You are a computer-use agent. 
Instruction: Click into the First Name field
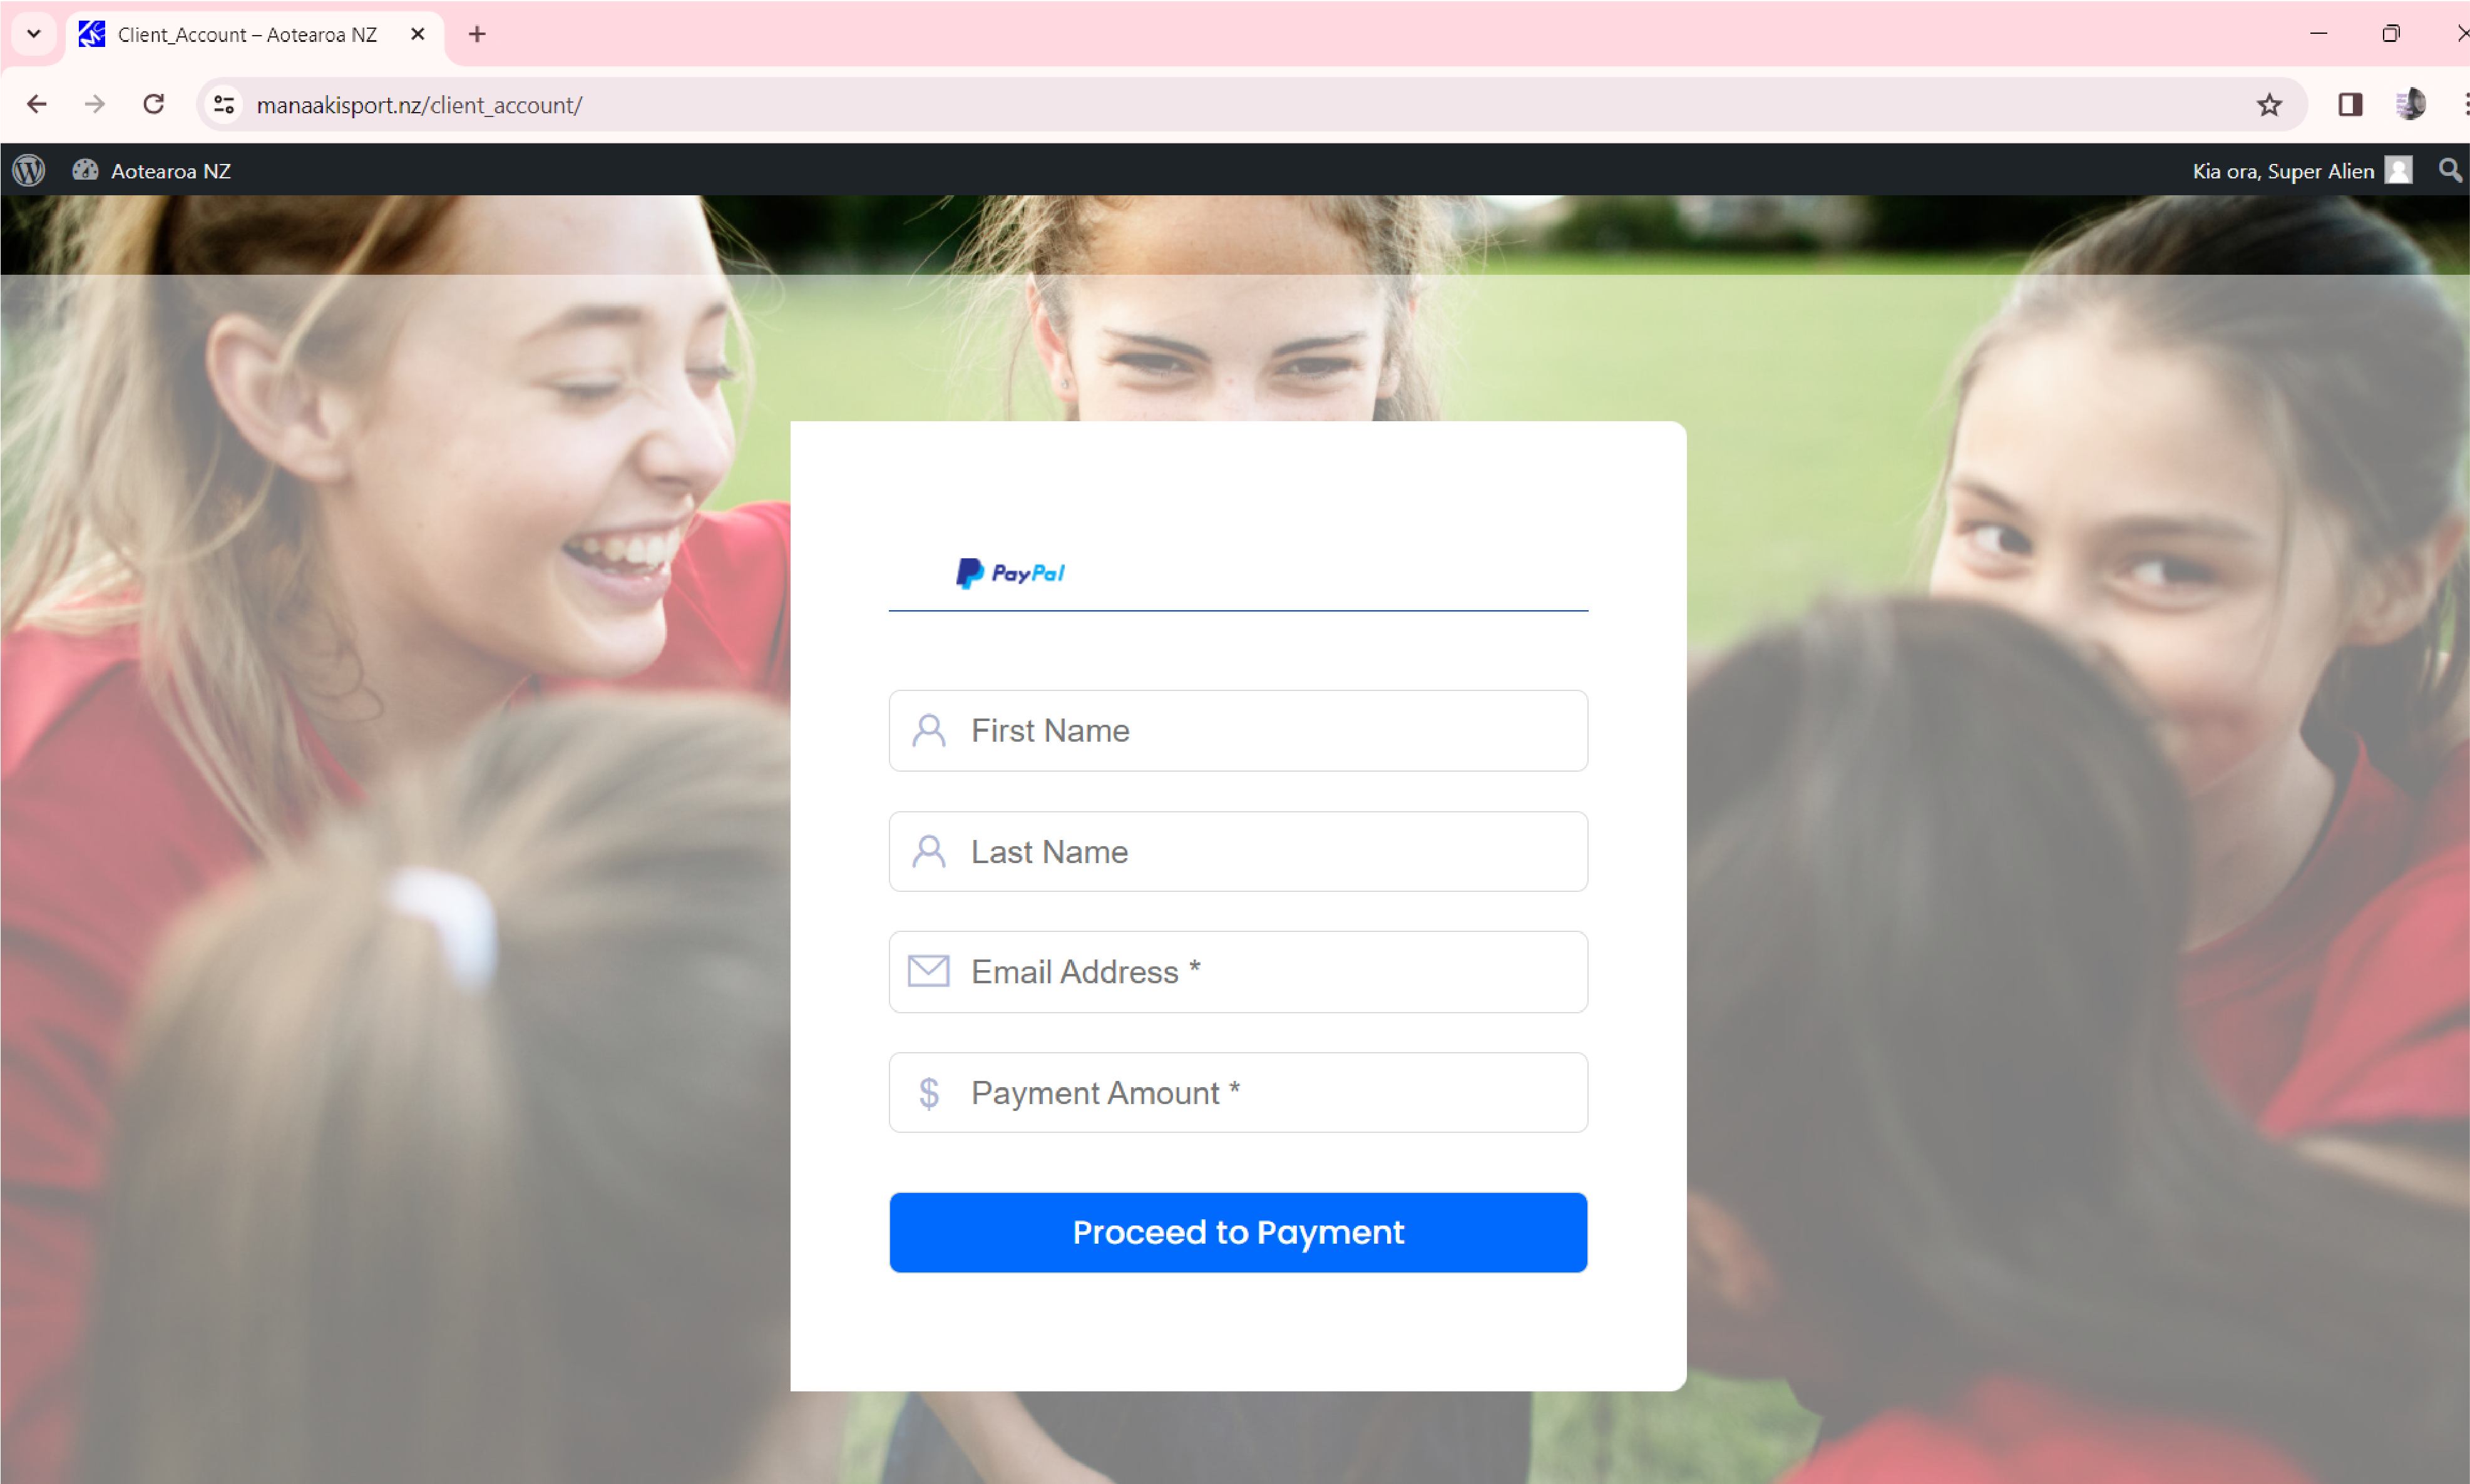tap(1238, 730)
